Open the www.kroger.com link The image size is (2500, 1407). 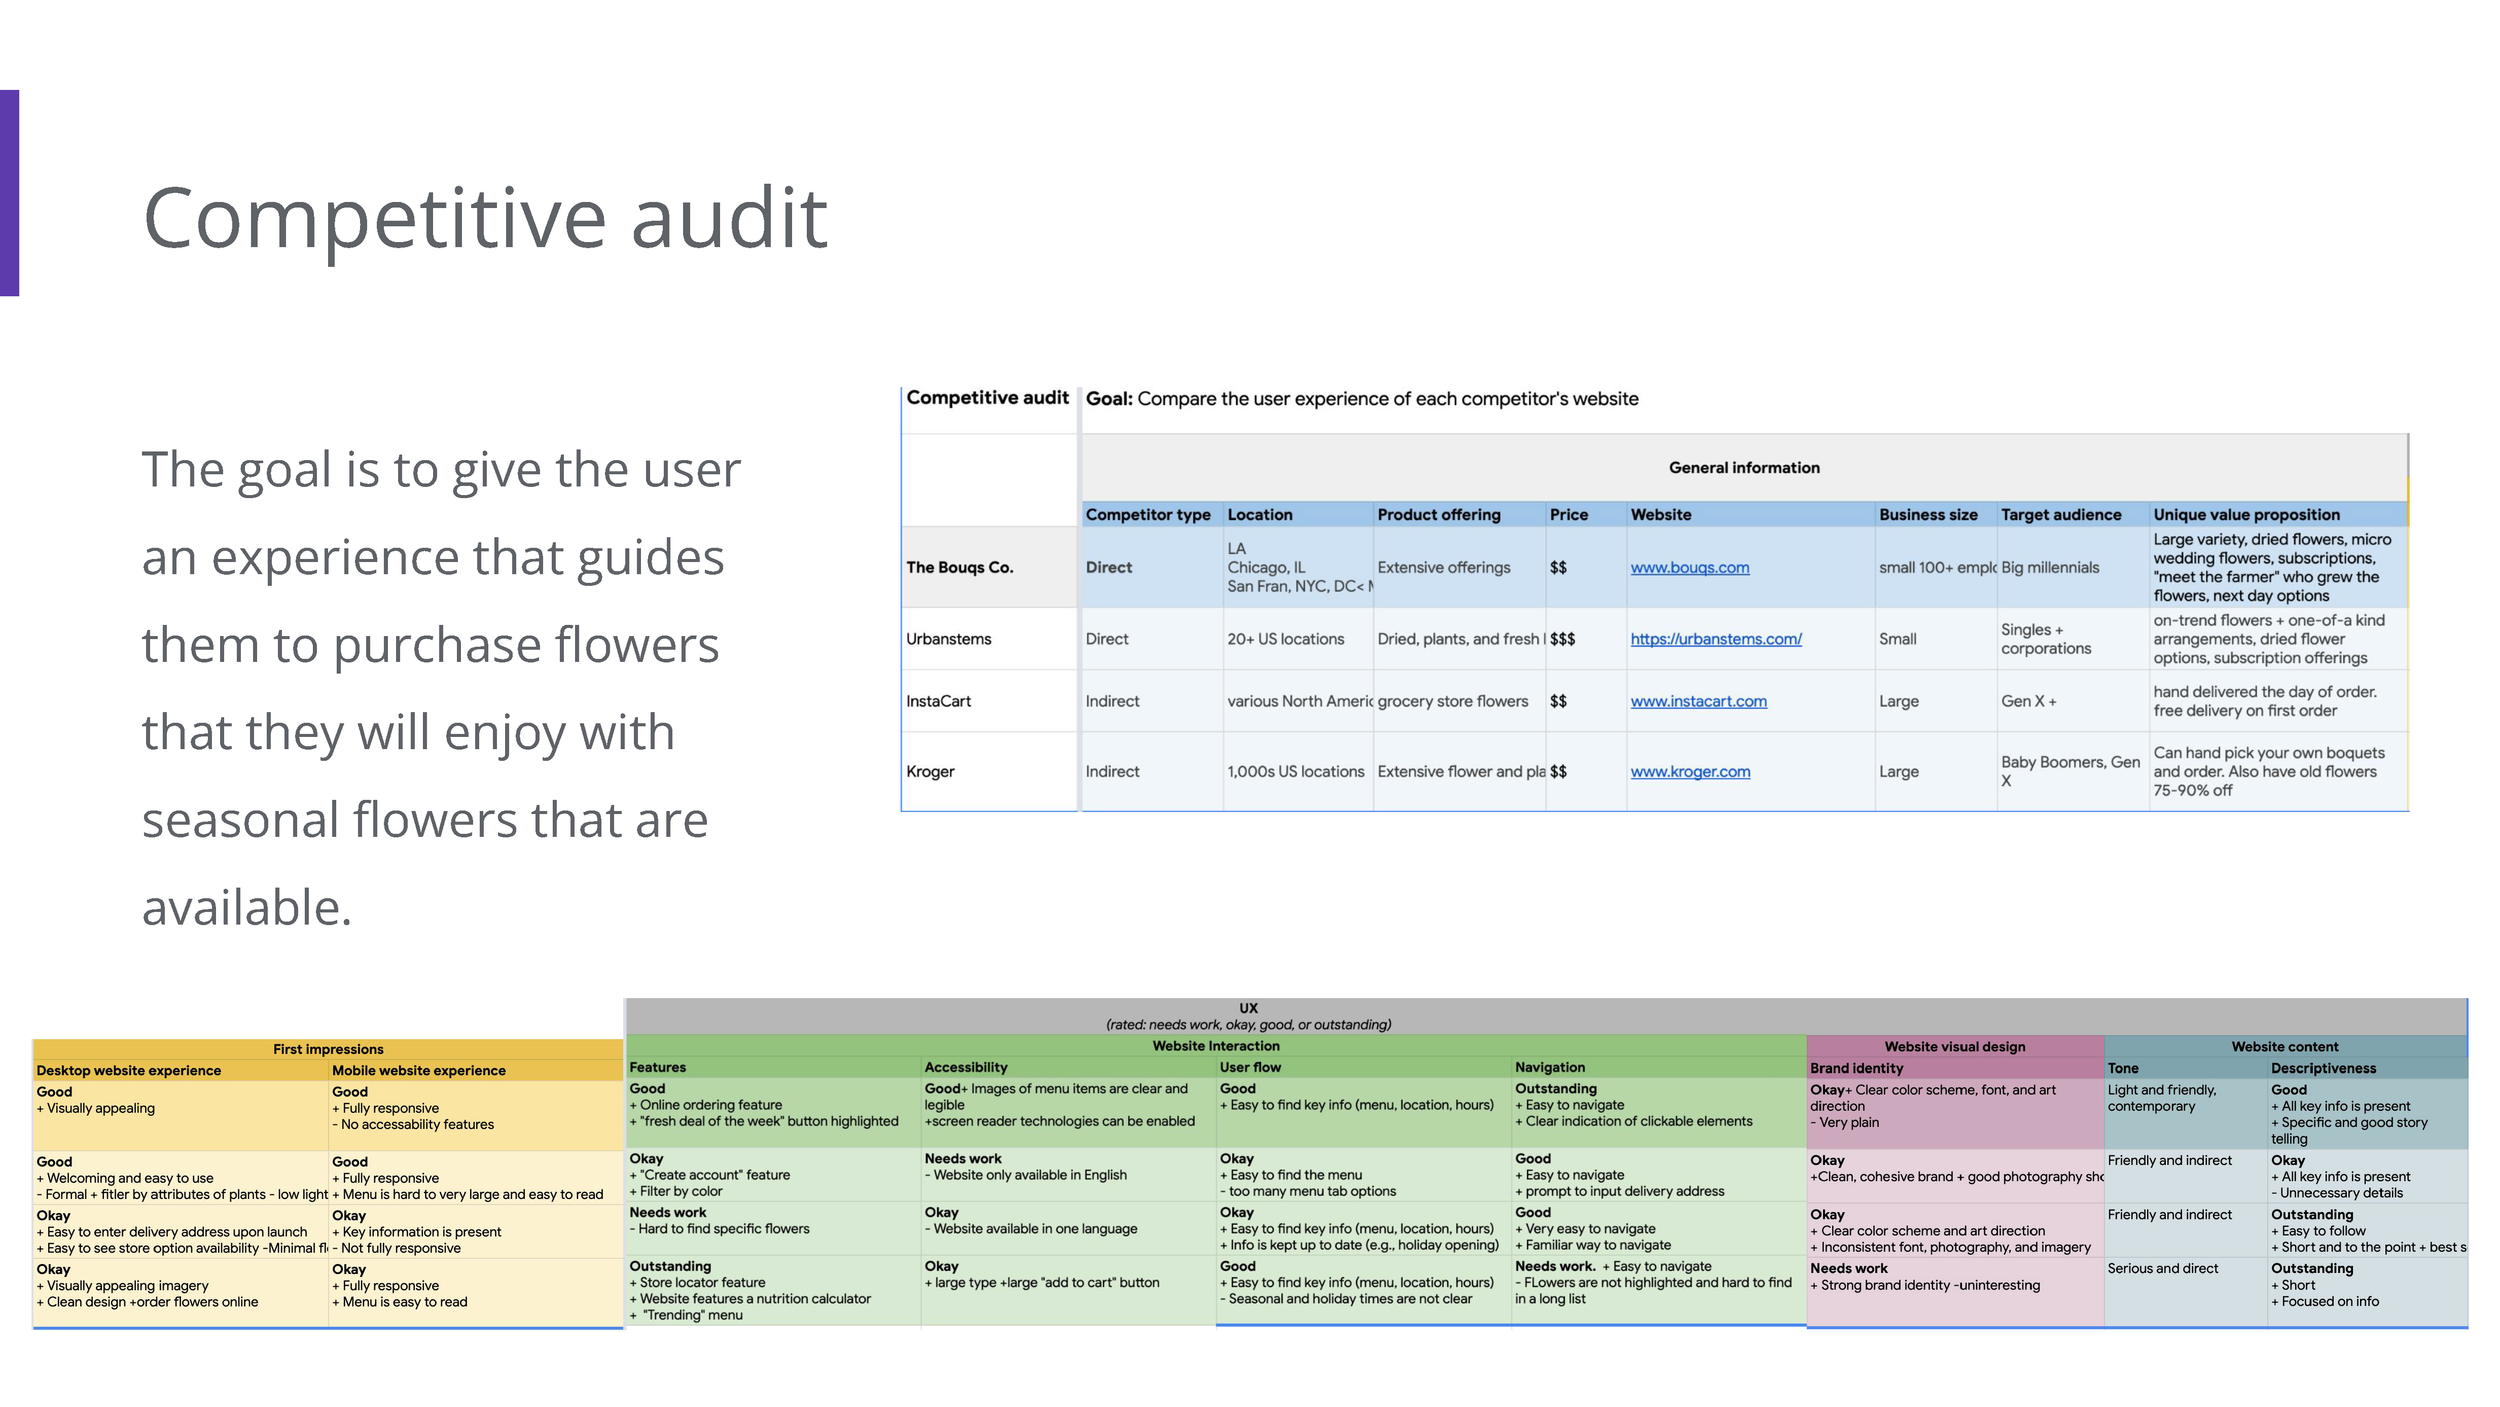(1690, 771)
